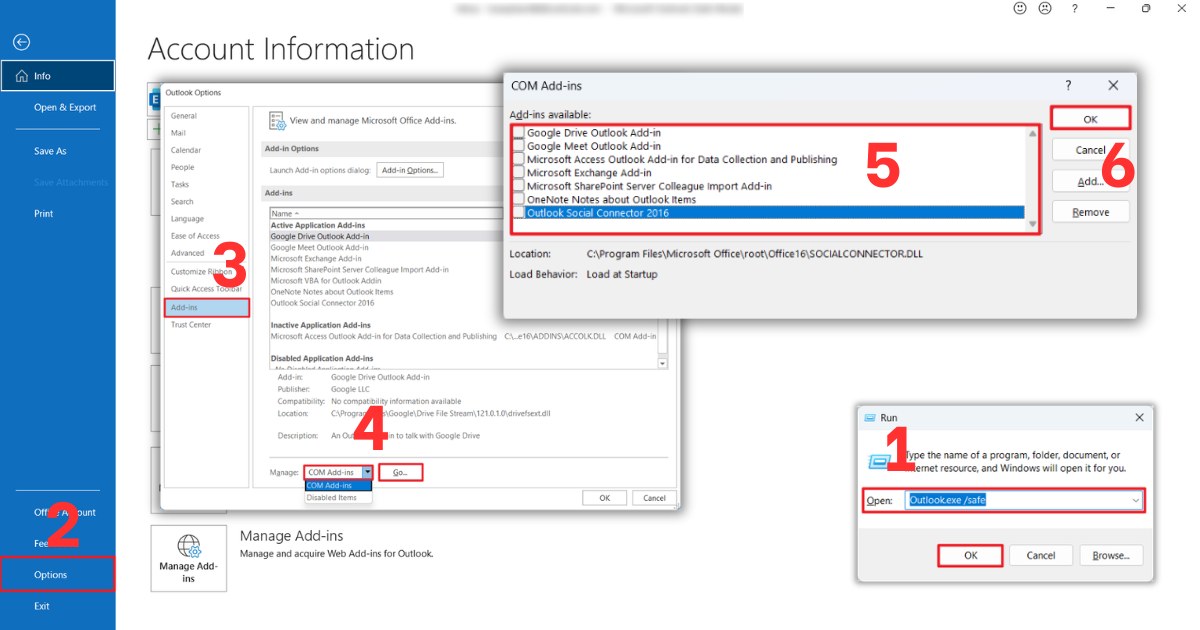The image size is (1200, 630).
Task: Restore down the Outlook main window
Action: point(1146,8)
